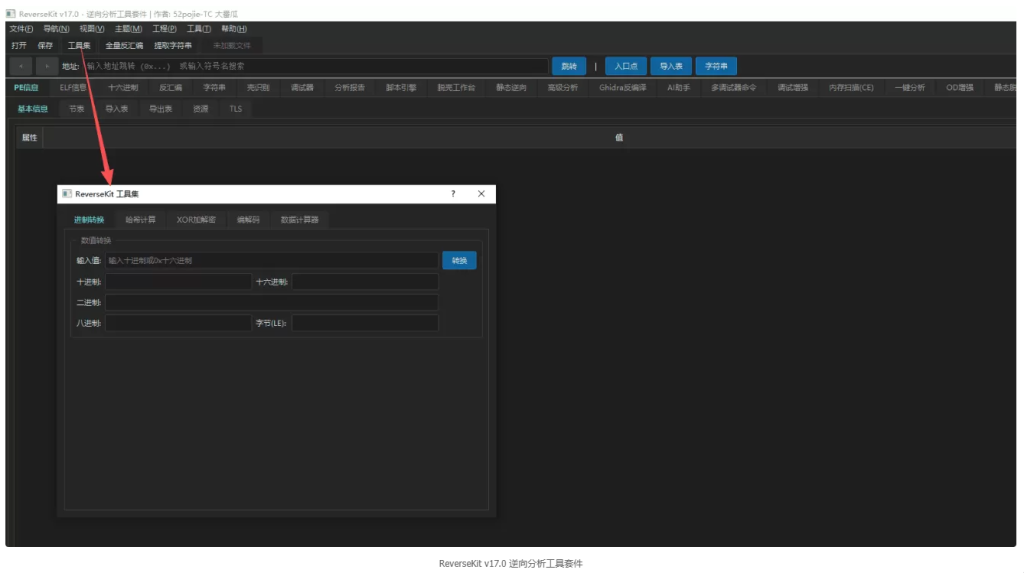
Task: Switch to the 多调试器命令 tab
Action: (x=733, y=88)
